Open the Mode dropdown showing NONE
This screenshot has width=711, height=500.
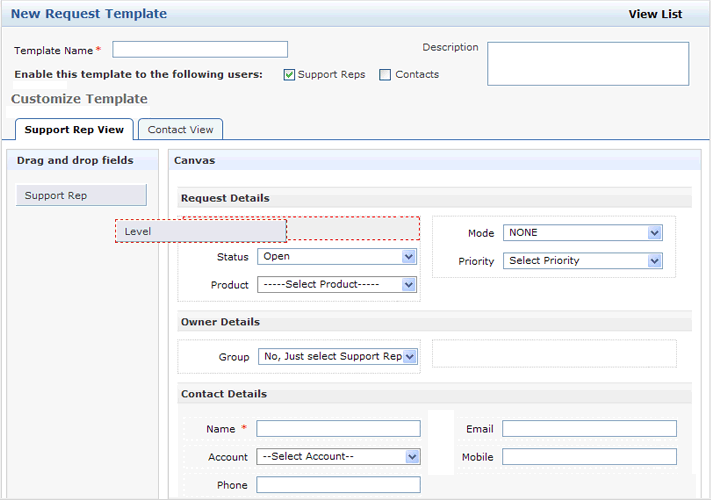coord(583,233)
